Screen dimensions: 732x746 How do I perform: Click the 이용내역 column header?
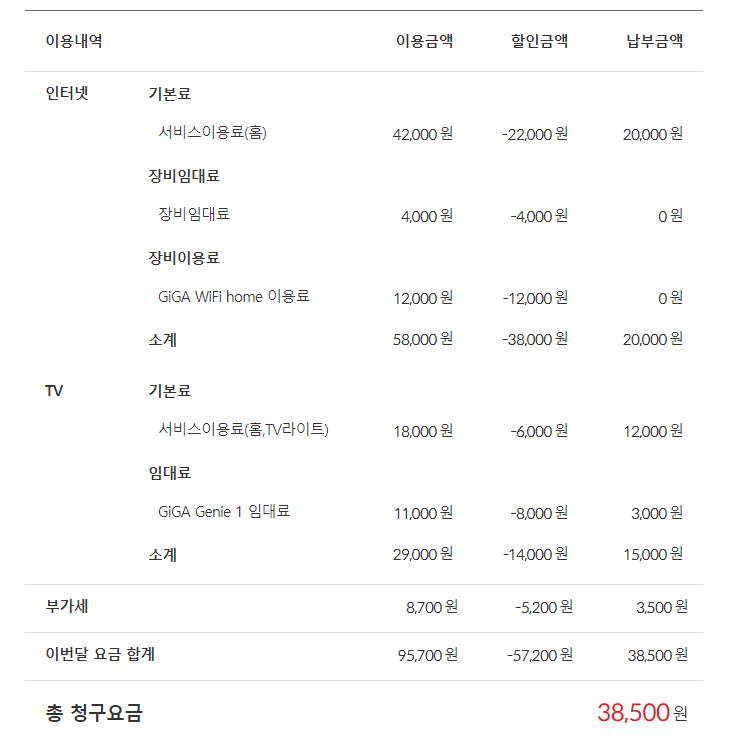coord(74,41)
